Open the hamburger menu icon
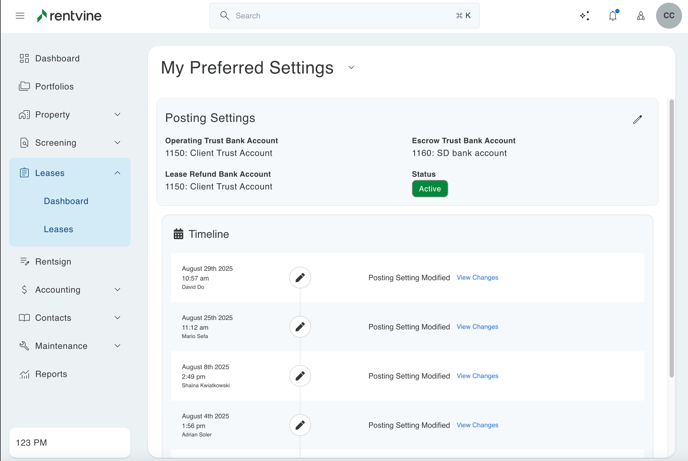Viewport: 688px width, 461px height. (x=20, y=16)
